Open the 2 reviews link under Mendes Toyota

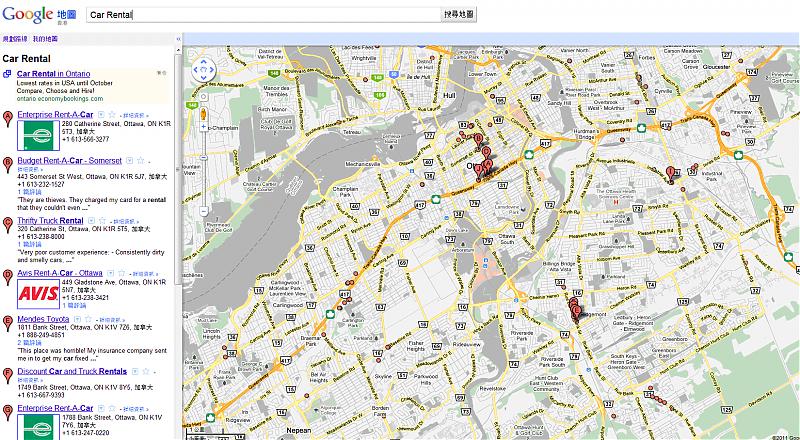click(x=29, y=343)
